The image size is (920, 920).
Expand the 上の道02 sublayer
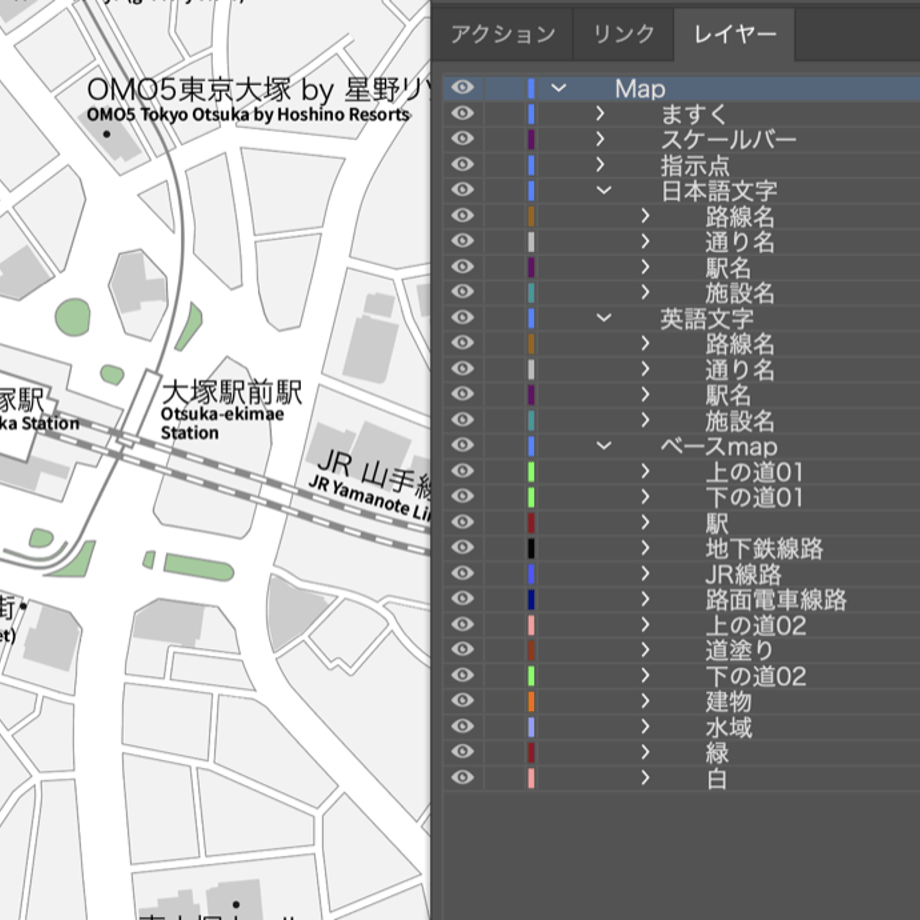click(x=645, y=624)
